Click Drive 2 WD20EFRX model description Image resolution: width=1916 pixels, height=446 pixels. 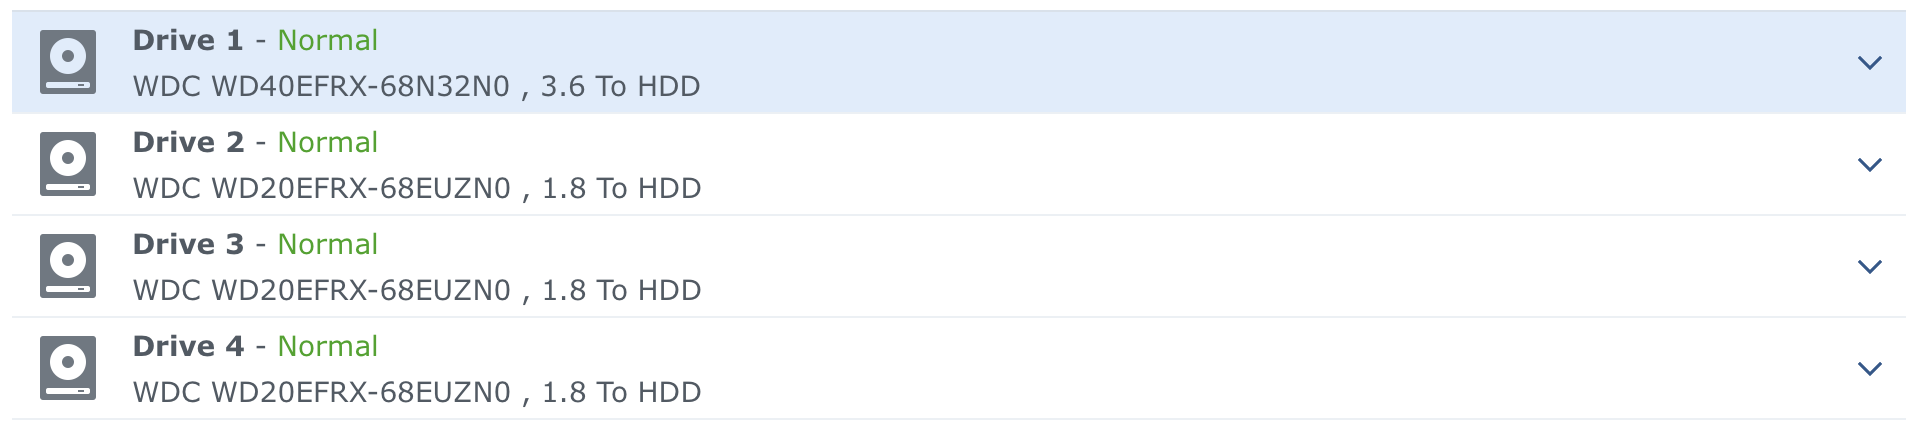point(417,189)
